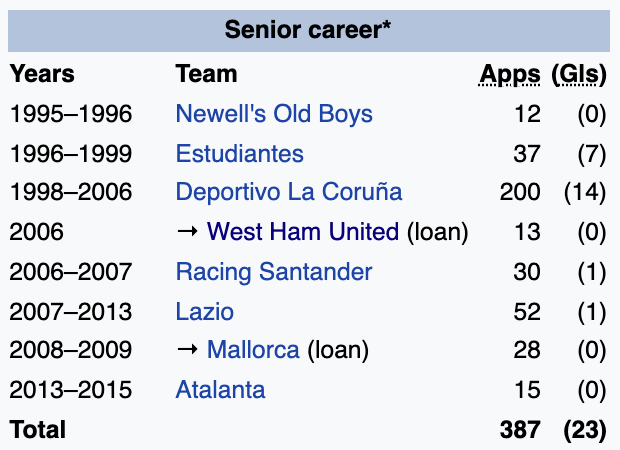Open the Newell's Old Boys link
Viewport: 620px width, 450px height.
click(273, 114)
